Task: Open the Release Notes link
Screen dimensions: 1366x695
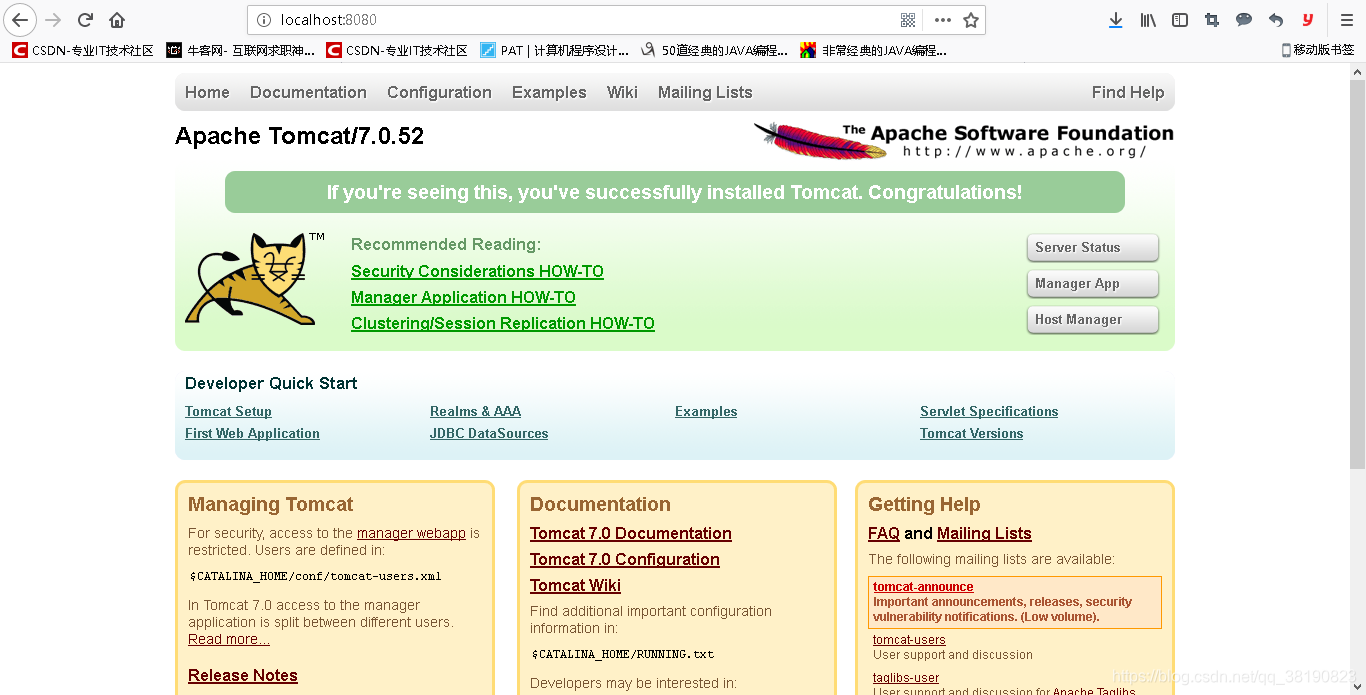Action: 243,675
